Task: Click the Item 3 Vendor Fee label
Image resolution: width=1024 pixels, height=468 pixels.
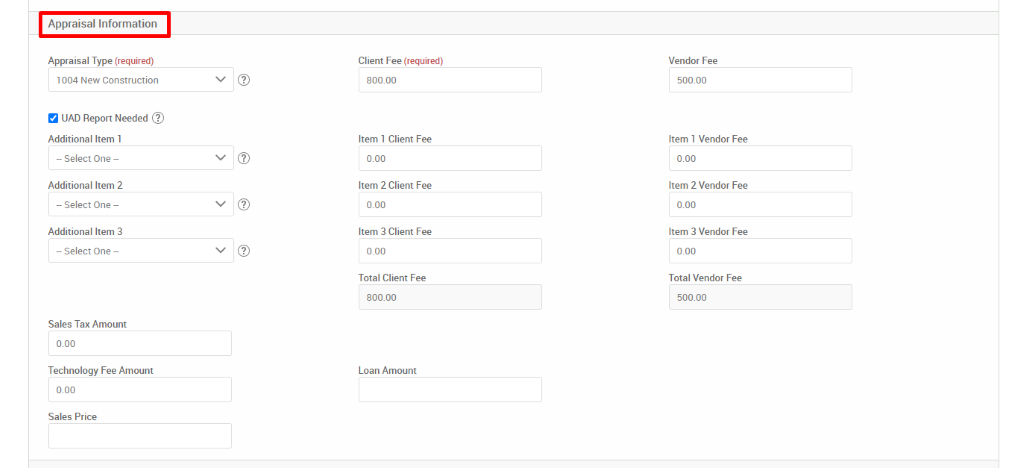Action: click(x=708, y=232)
